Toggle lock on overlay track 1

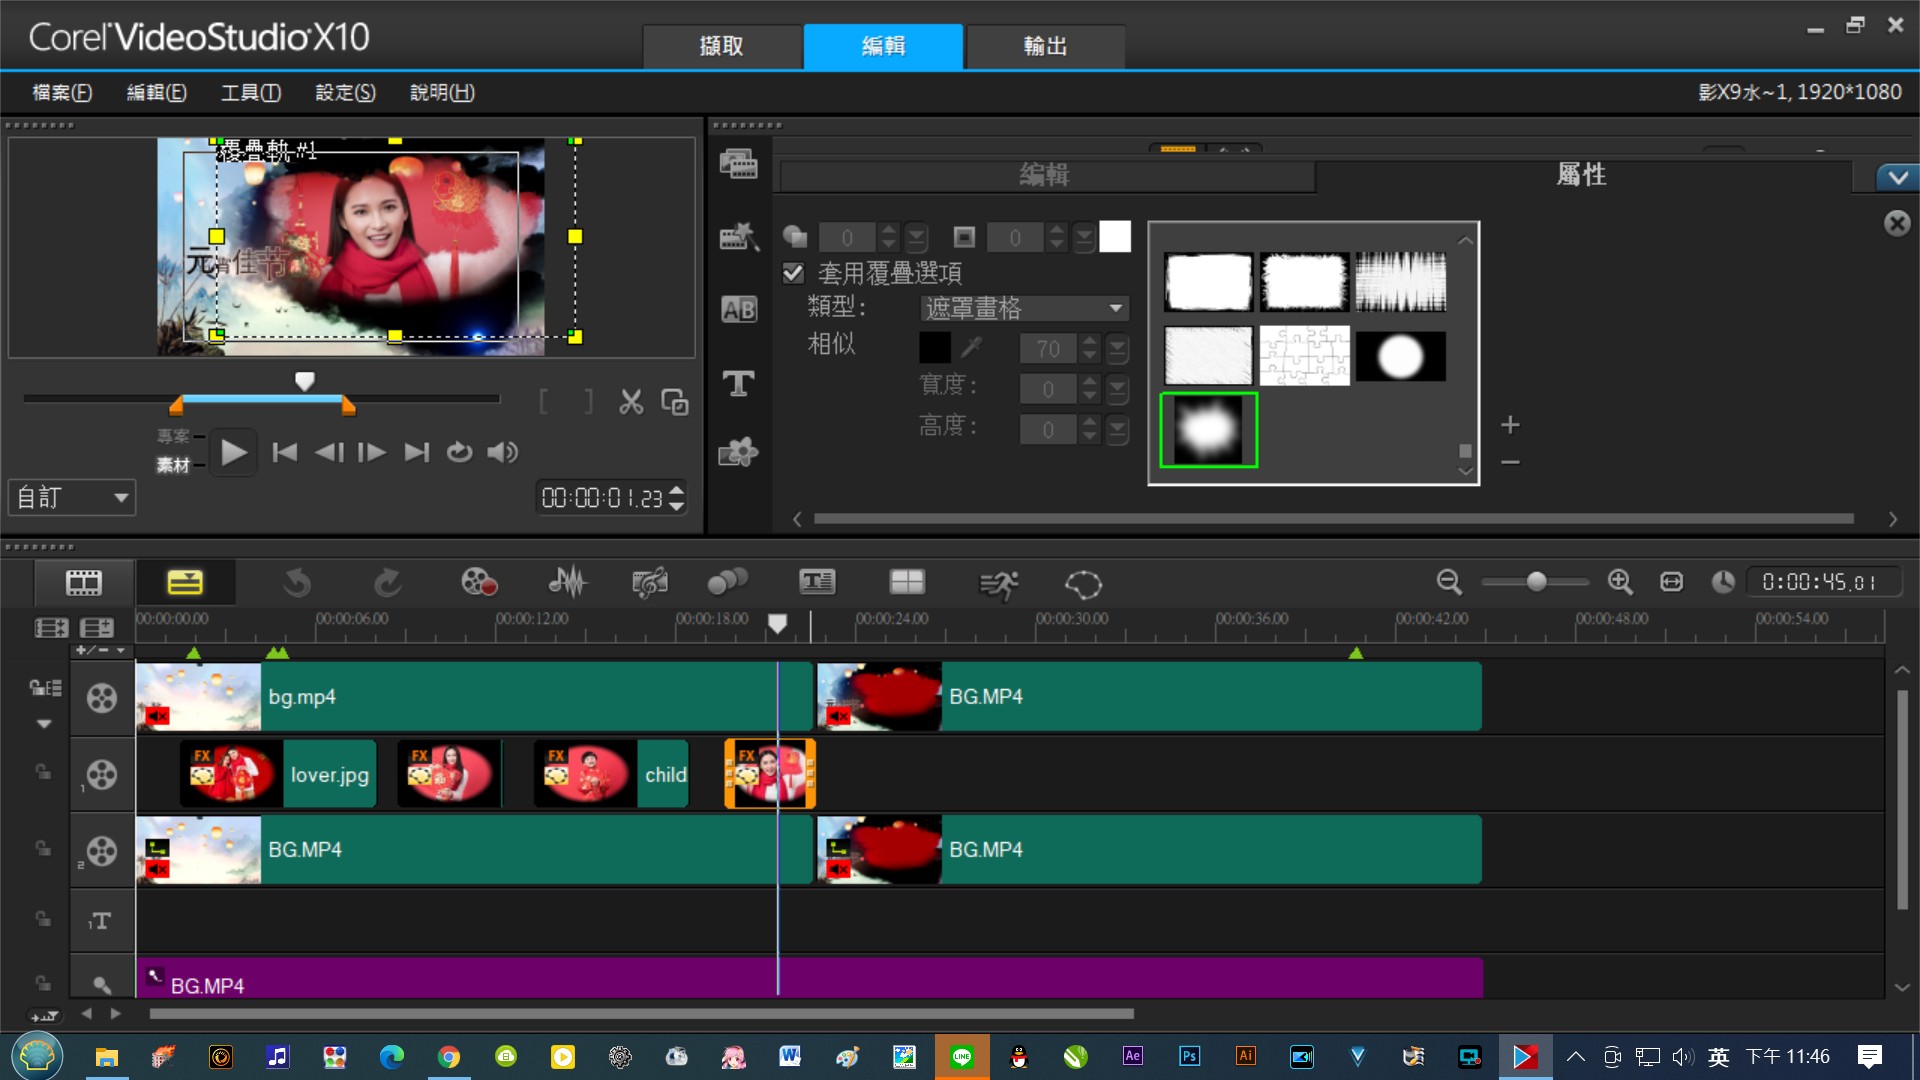click(43, 771)
